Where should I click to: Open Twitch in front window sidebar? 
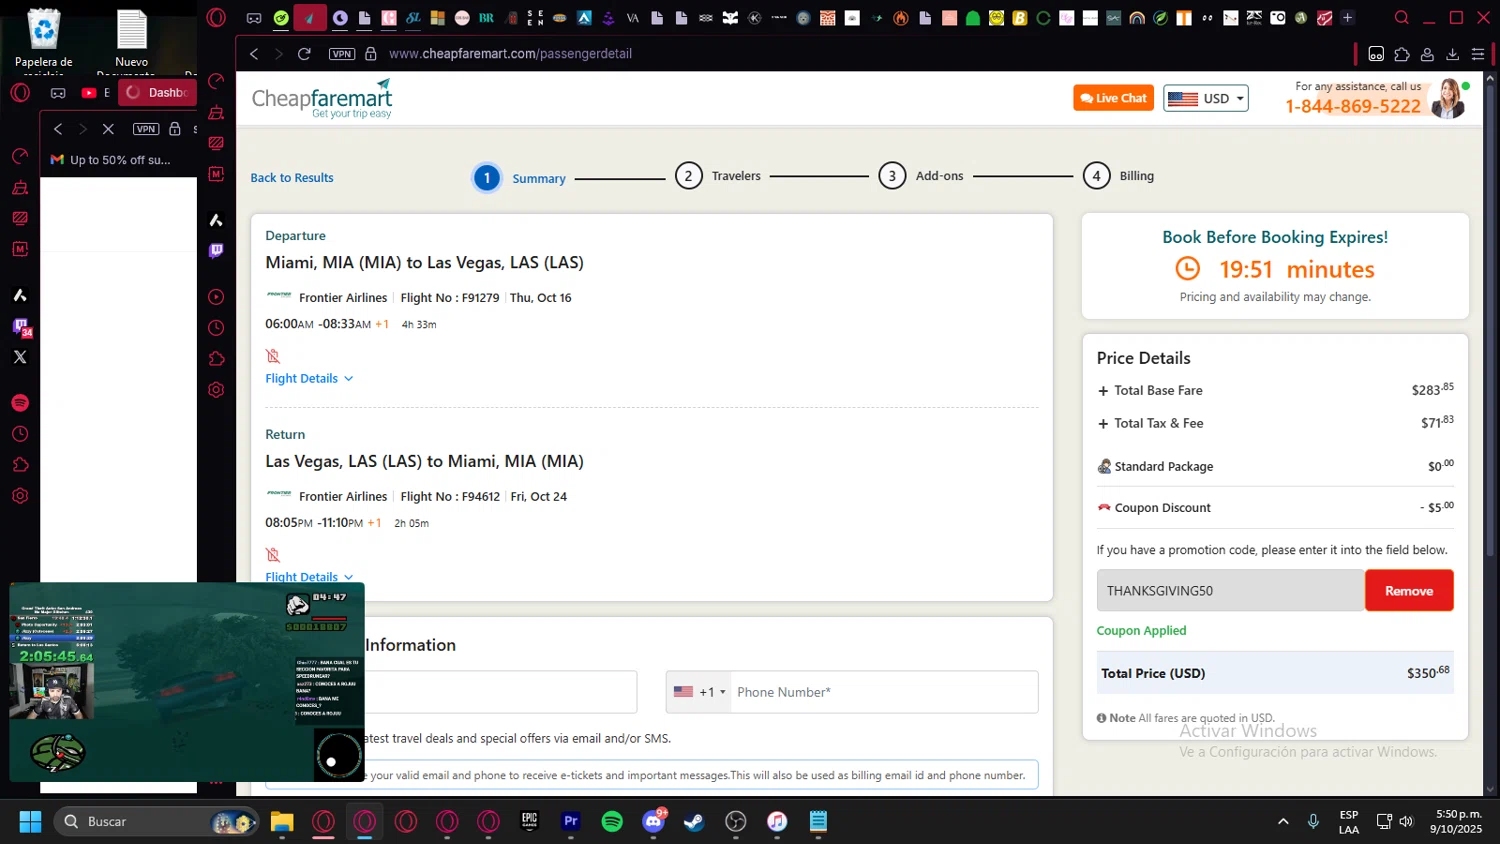coord(216,251)
